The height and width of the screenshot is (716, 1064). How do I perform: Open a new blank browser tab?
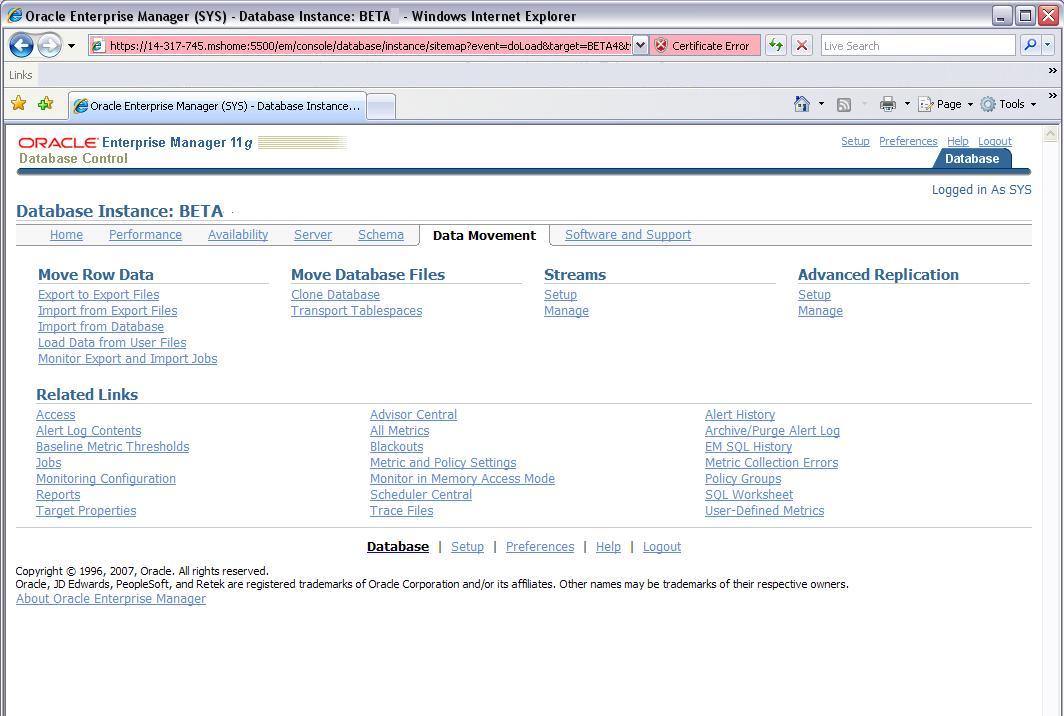coord(381,107)
